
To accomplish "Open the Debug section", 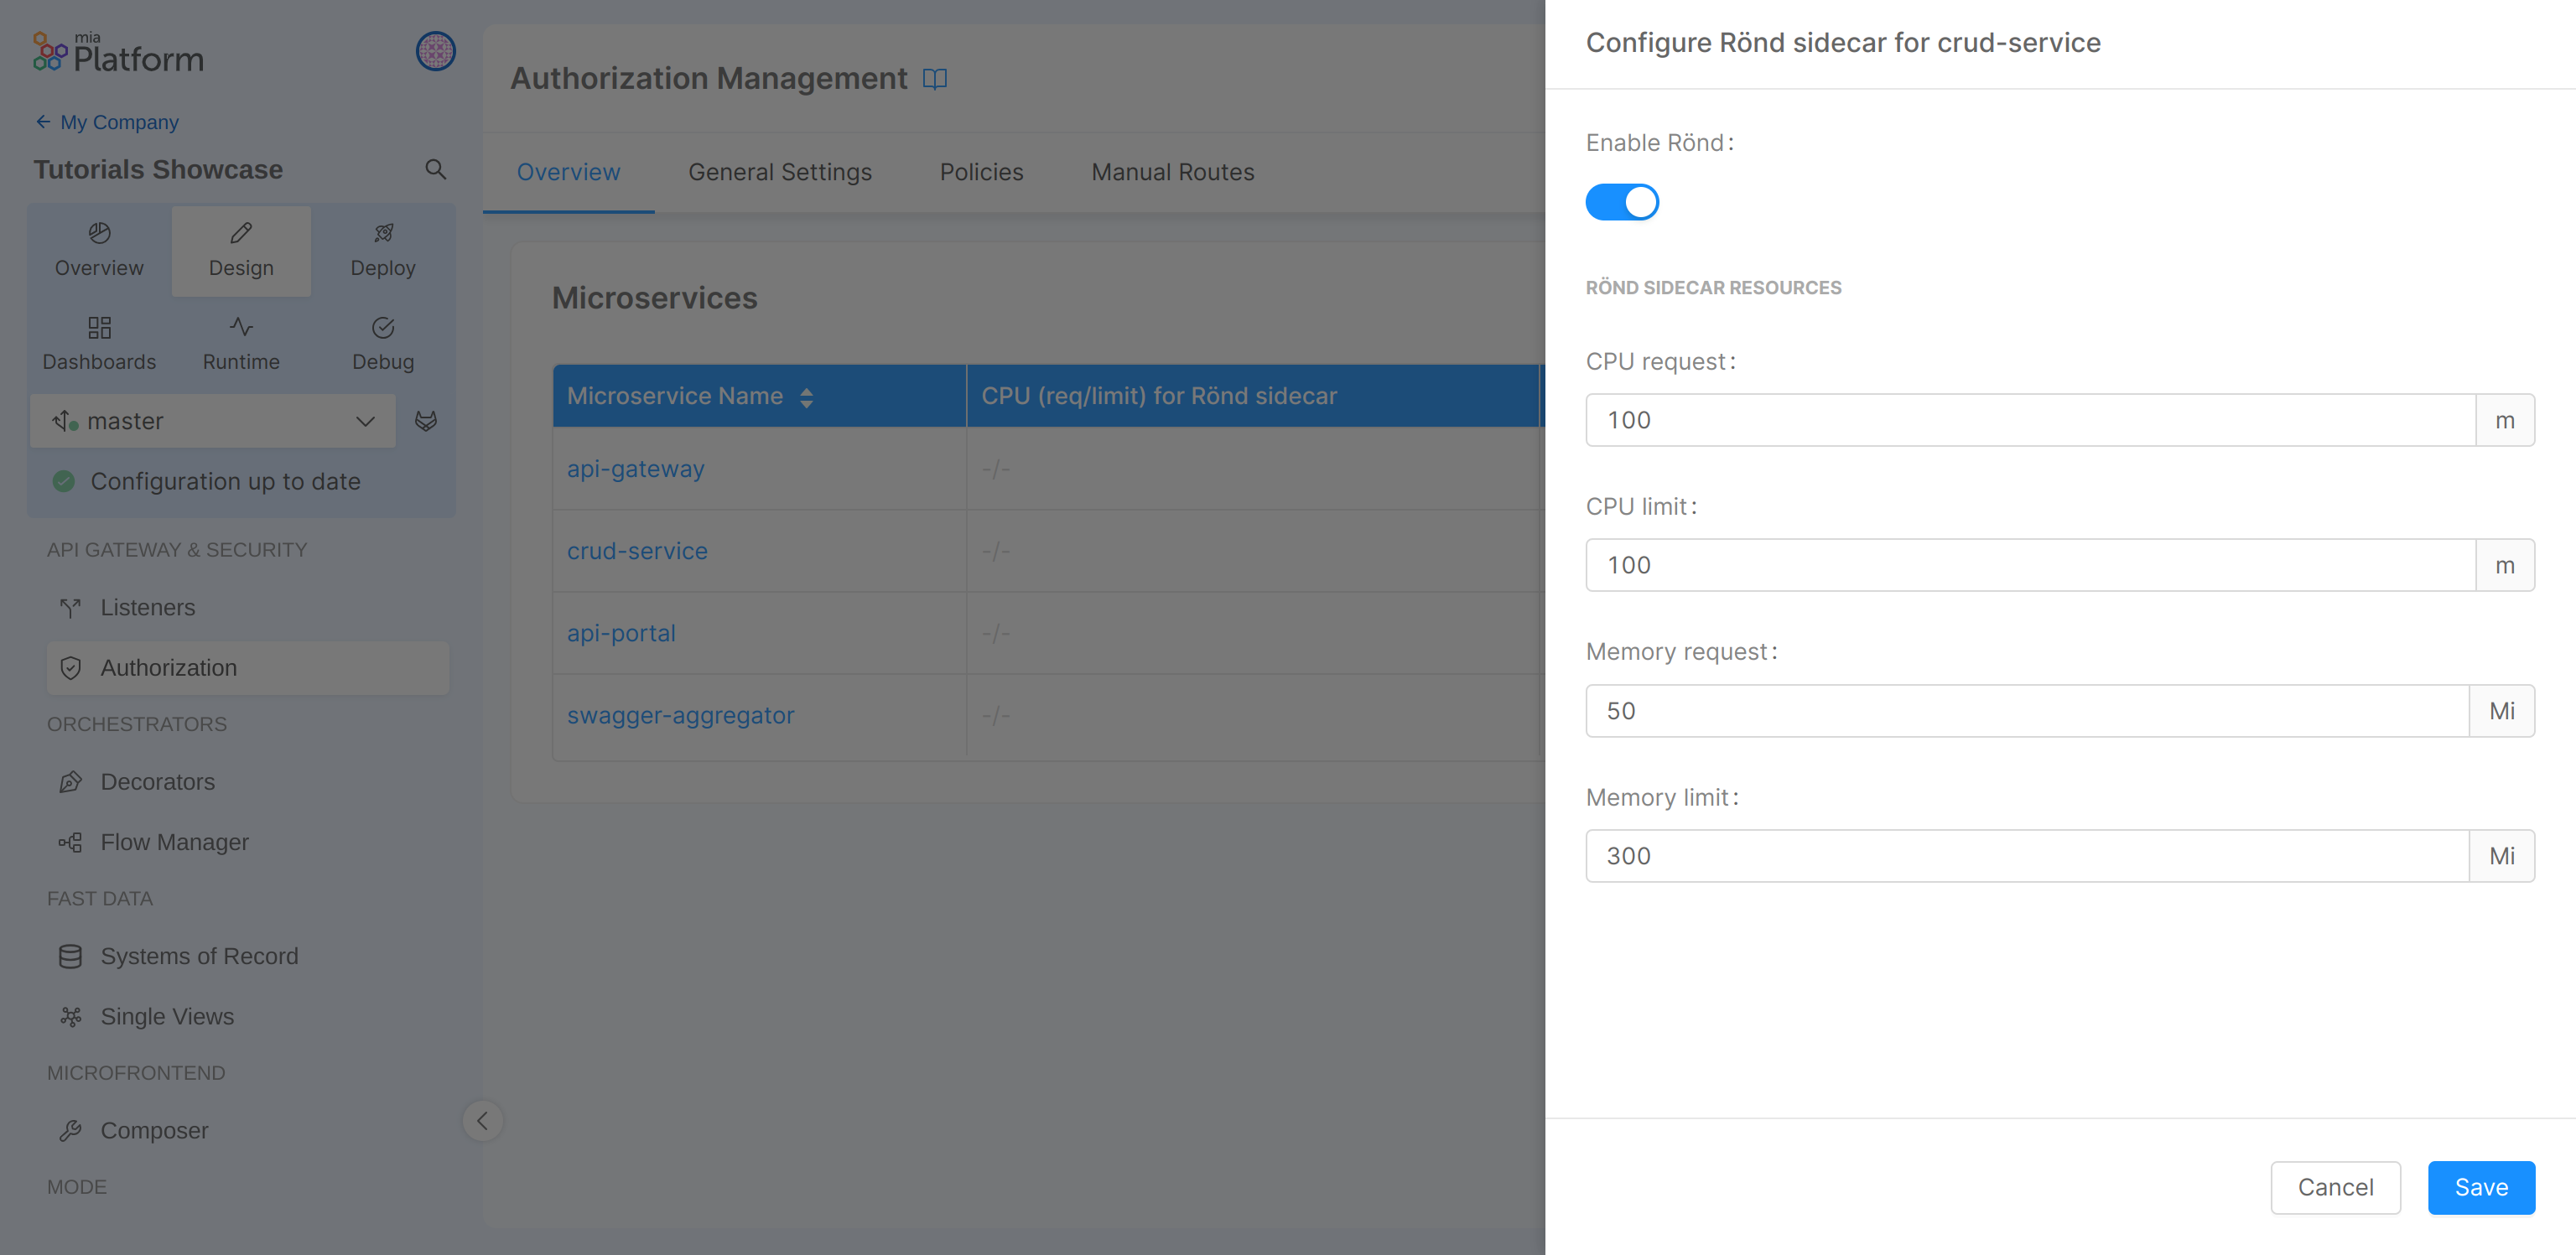I will [x=382, y=343].
